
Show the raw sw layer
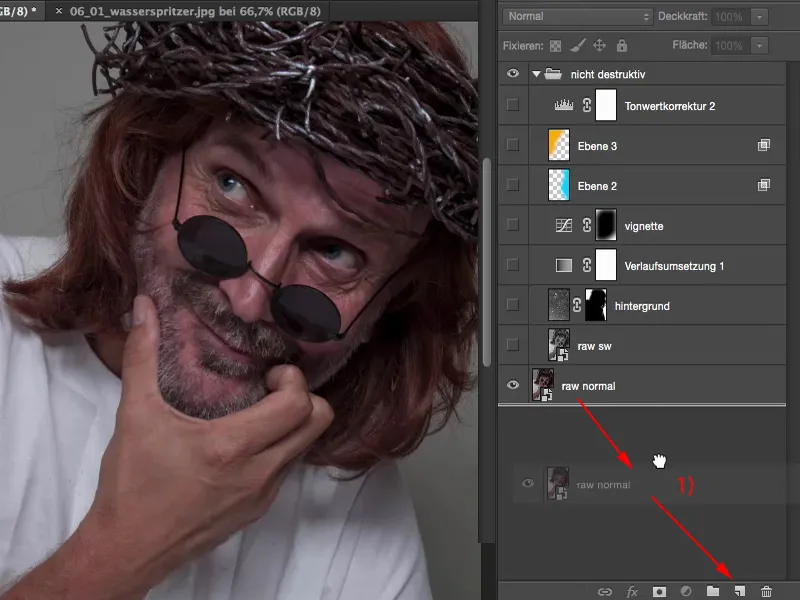click(x=513, y=345)
